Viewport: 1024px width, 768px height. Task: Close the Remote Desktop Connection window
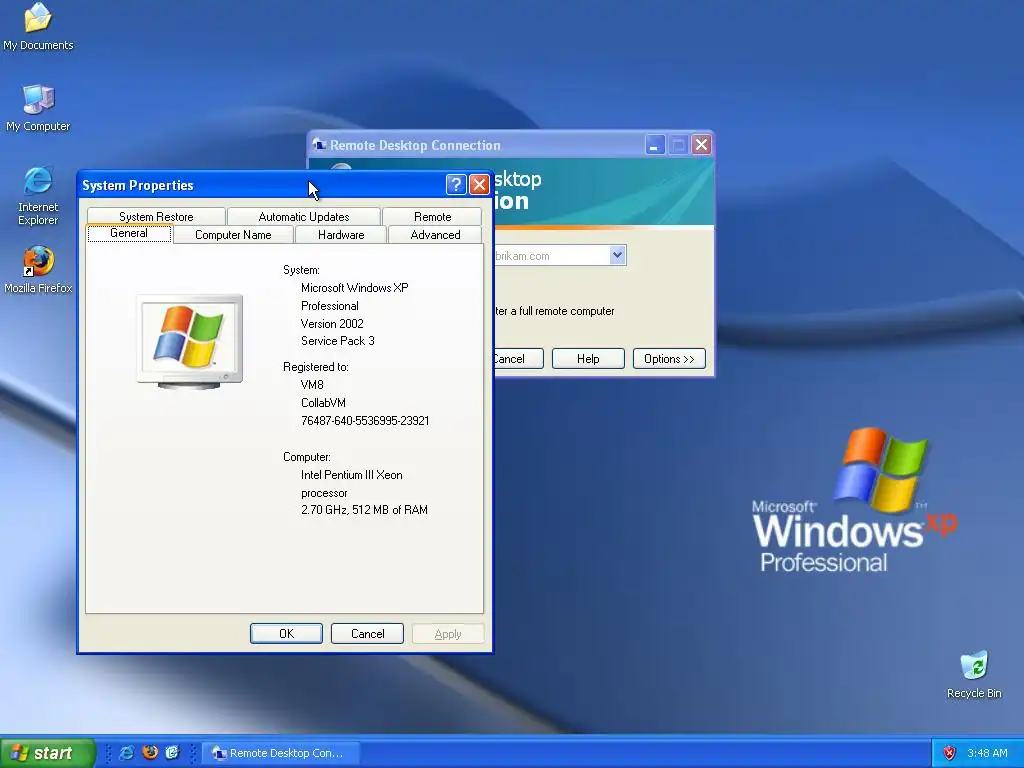[x=701, y=144]
